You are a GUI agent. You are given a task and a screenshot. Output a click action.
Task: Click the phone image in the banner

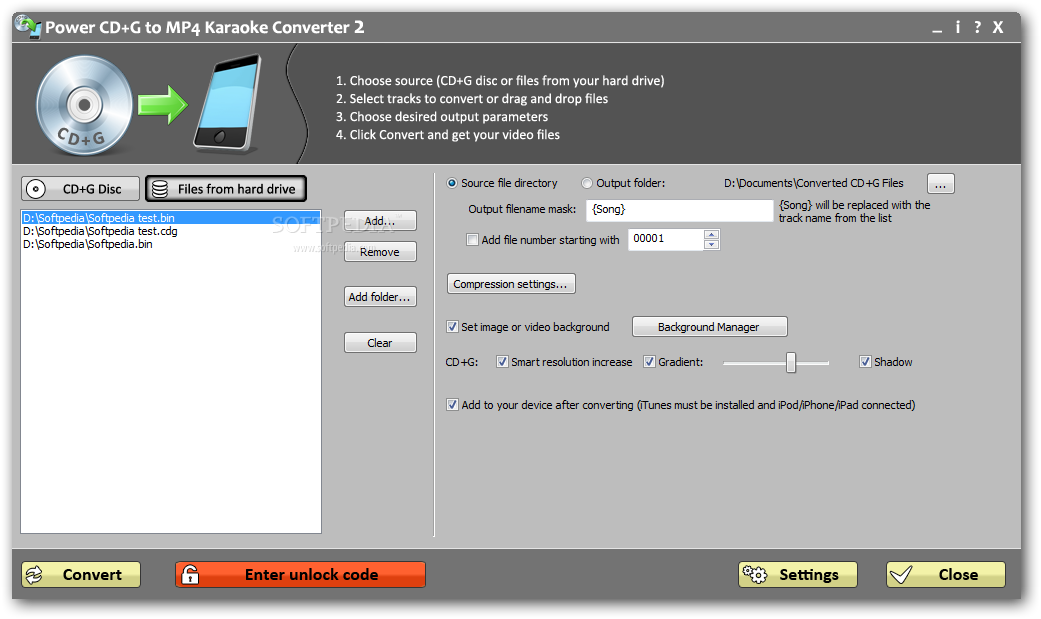[x=228, y=104]
